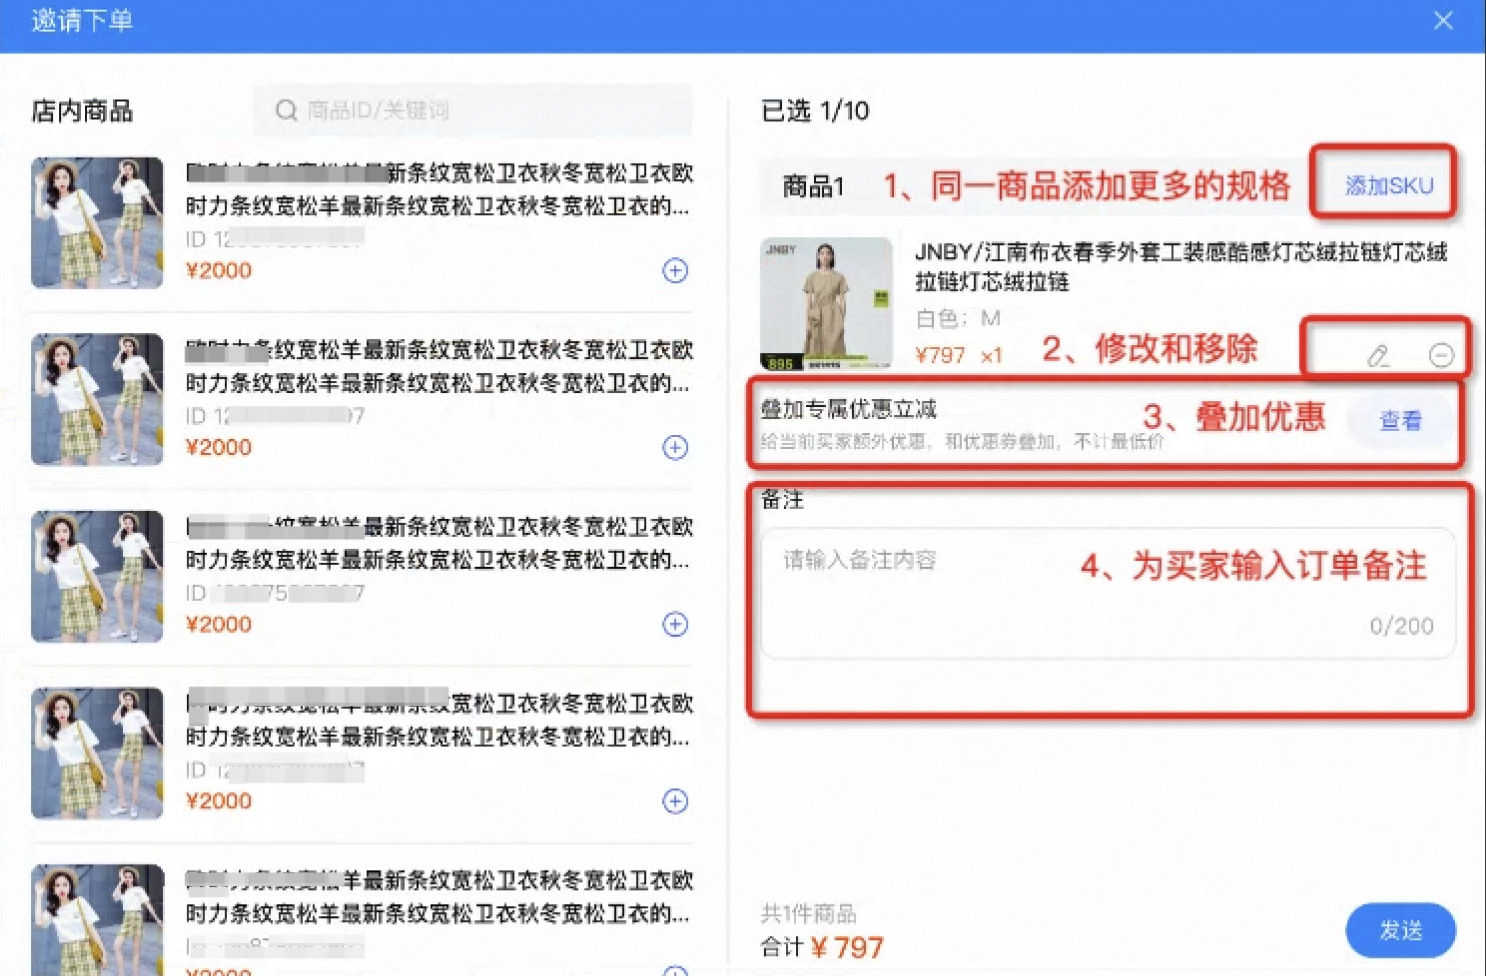The height and width of the screenshot is (976, 1486).
Task: Click 添加SKU to add another specification
Action: coord(1388,185)
